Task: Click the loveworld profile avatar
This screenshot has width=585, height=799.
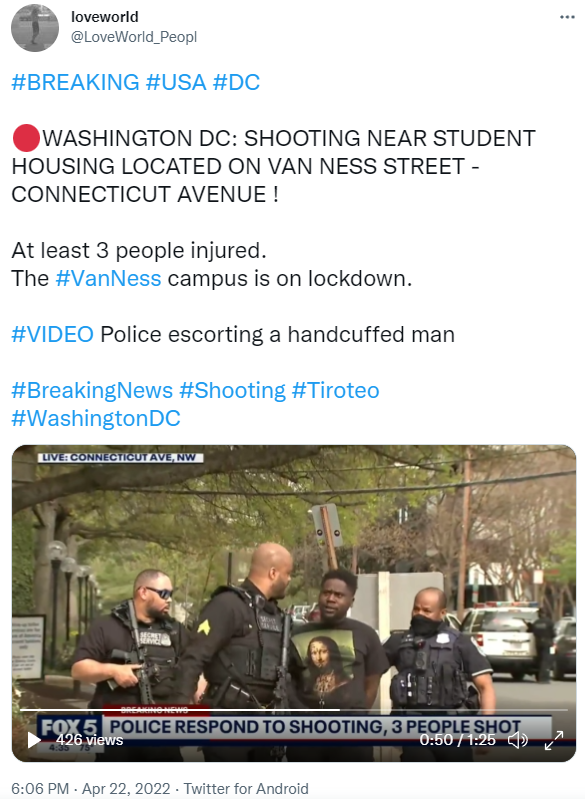Action: click(x=35, y=28)
